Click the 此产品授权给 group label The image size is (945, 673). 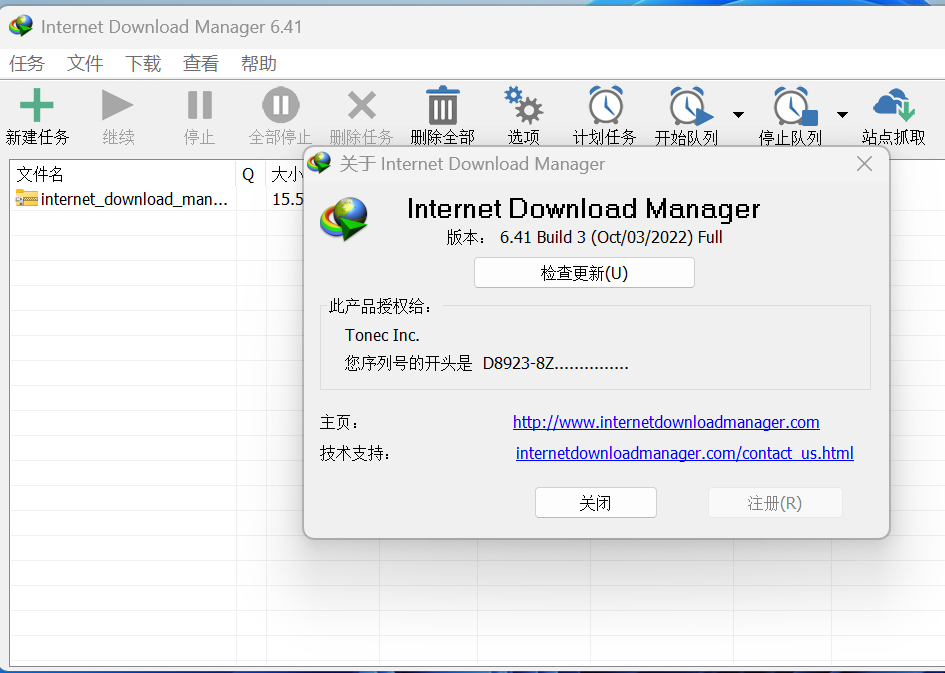[x=380, y=306]
